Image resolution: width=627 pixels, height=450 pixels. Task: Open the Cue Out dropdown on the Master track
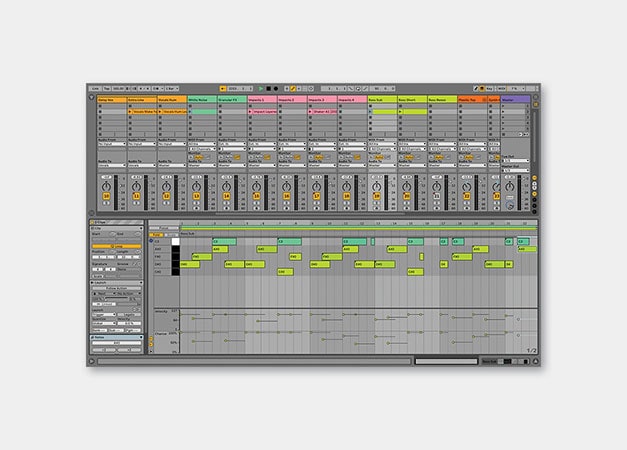pos(515,161)
